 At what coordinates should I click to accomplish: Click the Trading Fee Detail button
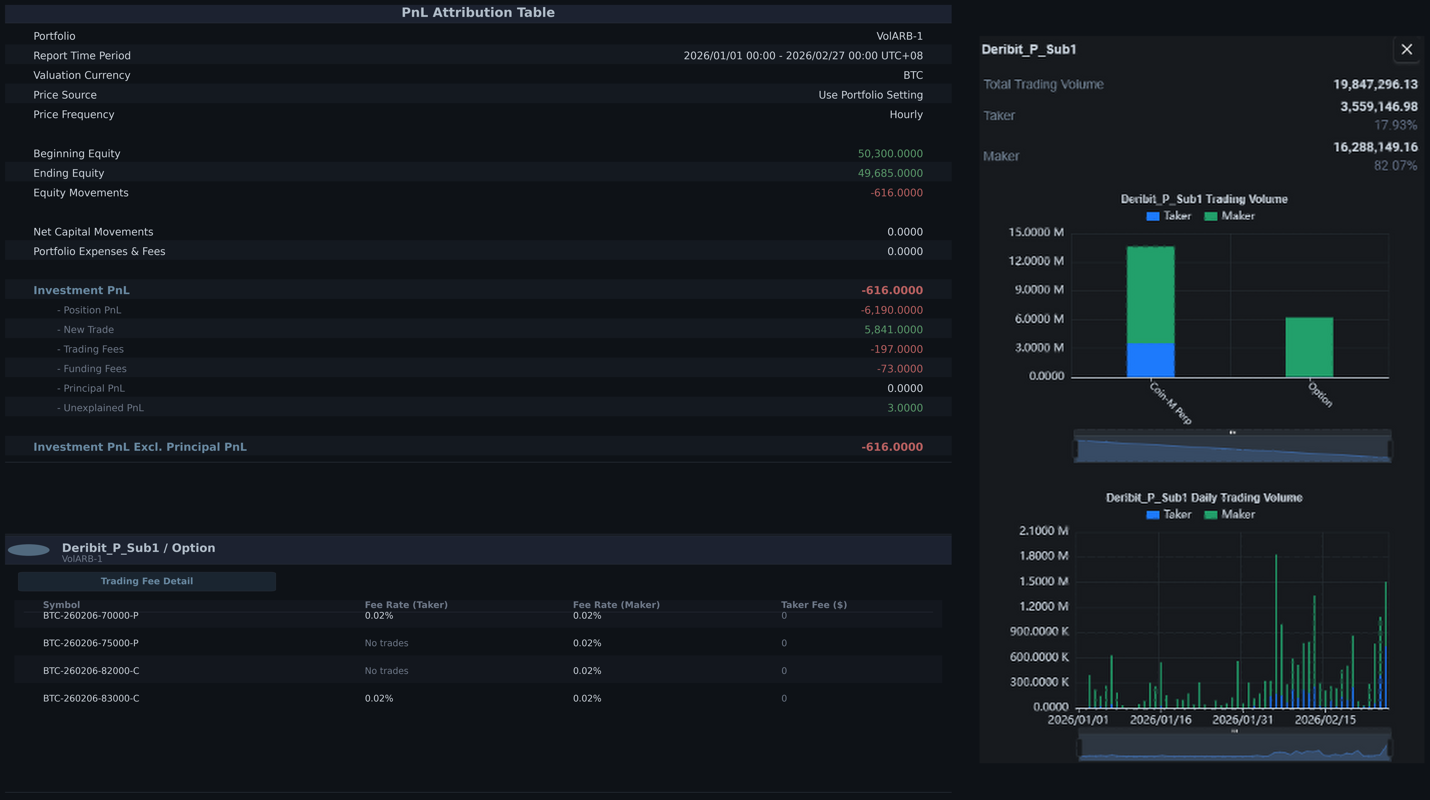point(147,581)
